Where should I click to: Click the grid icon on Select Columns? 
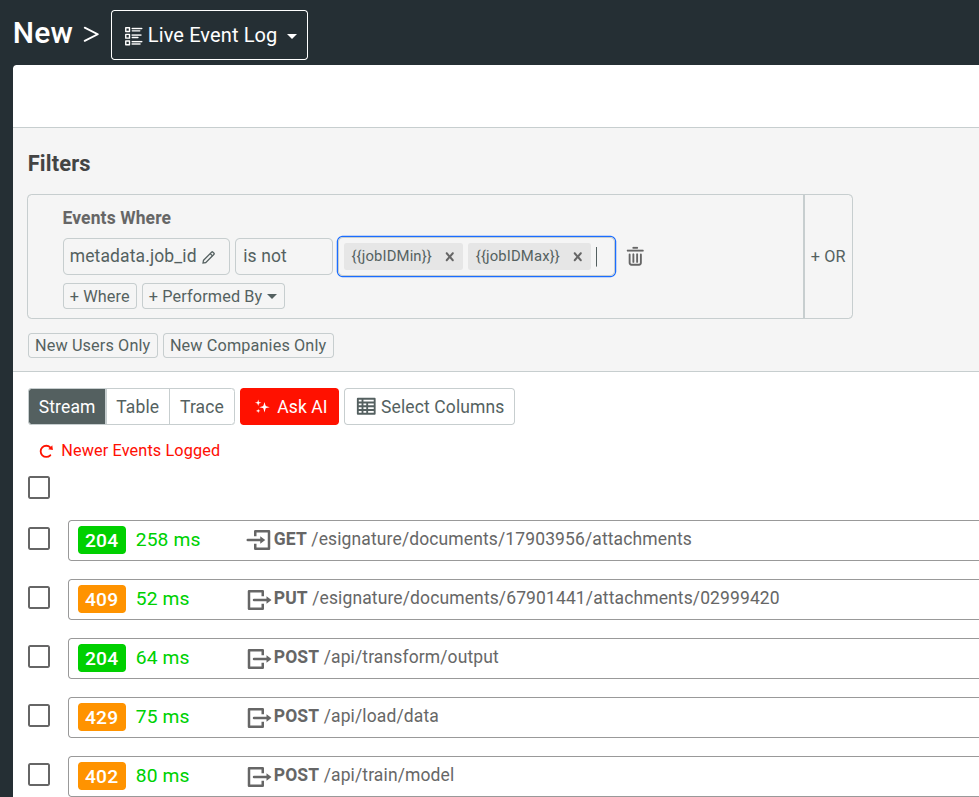tap(364, 406)
